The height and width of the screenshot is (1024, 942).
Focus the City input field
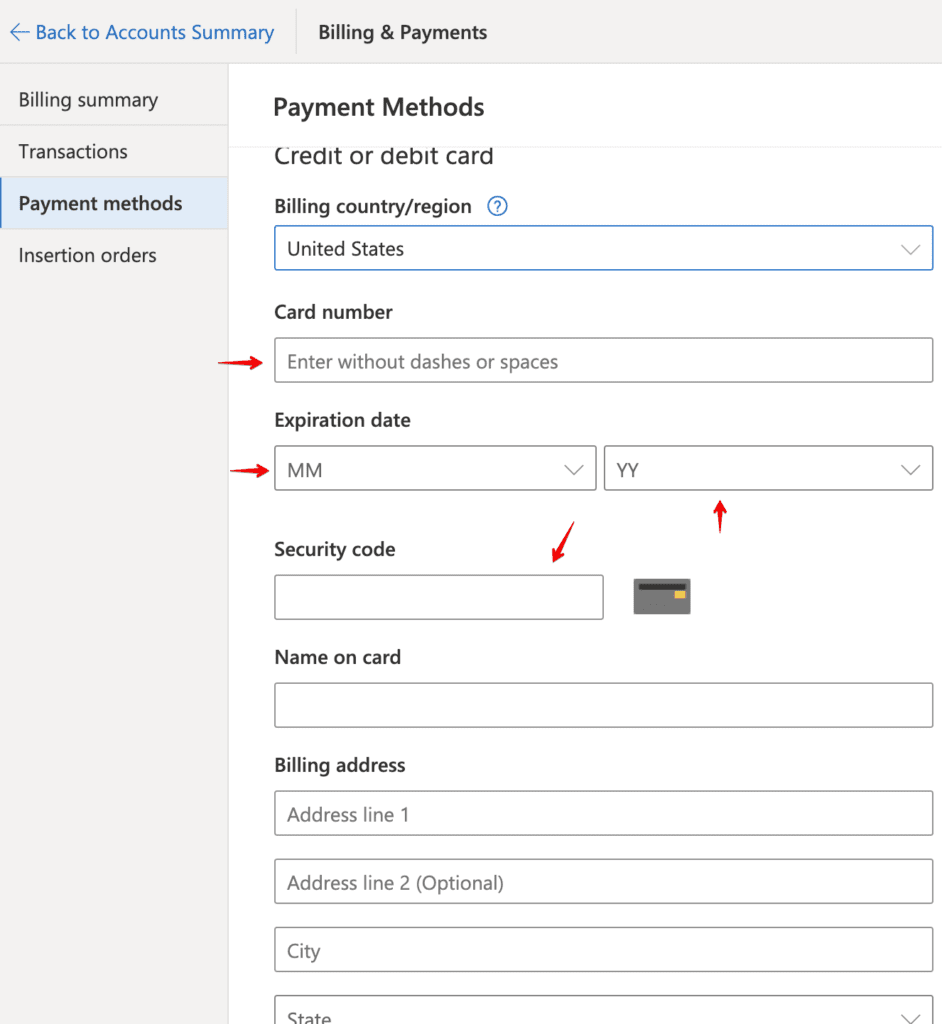click(x=603, y=950)
